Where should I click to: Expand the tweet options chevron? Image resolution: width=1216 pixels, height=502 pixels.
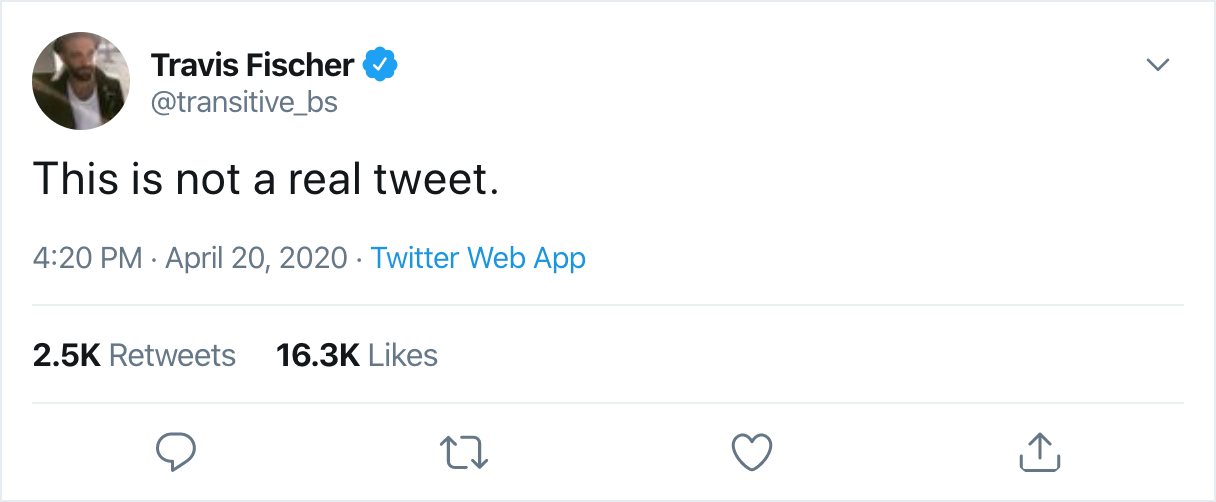pyautogui.click(x=1157, y=65)
